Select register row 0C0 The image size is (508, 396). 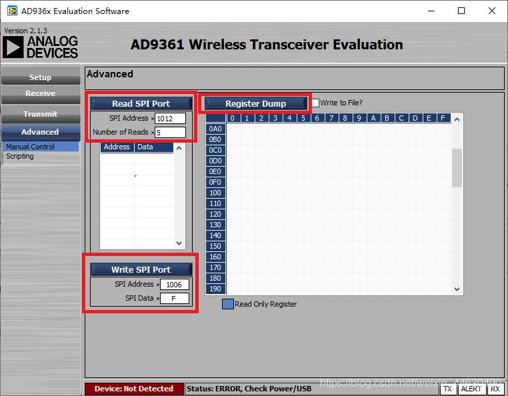point(215,150)
